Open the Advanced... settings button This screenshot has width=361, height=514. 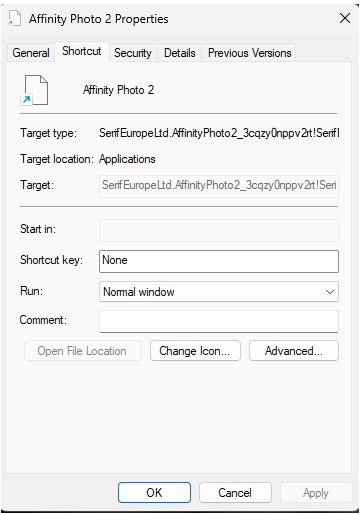coord(294,351)
